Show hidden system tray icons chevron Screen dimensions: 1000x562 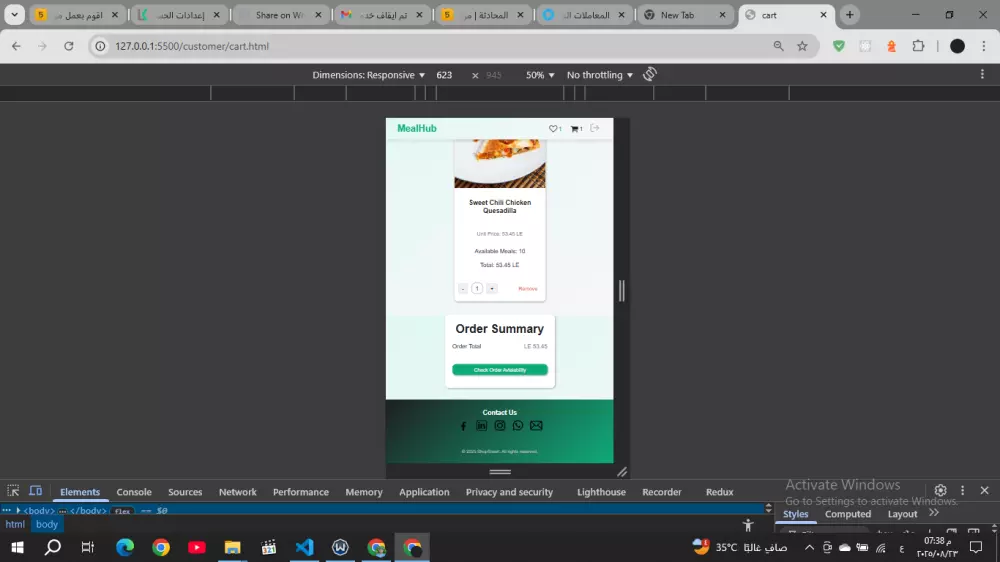[x=809, y=547]
